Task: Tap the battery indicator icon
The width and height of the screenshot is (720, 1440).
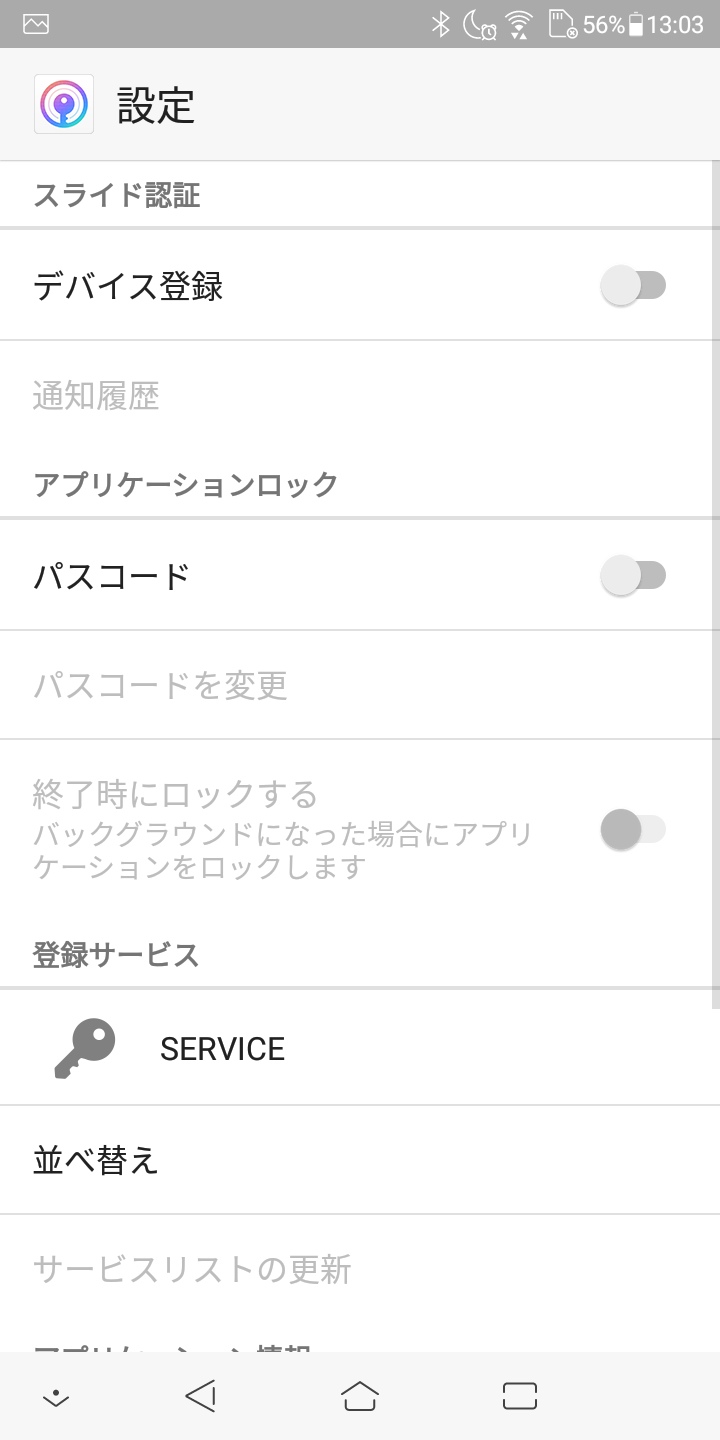Action: tap(636, 25)
